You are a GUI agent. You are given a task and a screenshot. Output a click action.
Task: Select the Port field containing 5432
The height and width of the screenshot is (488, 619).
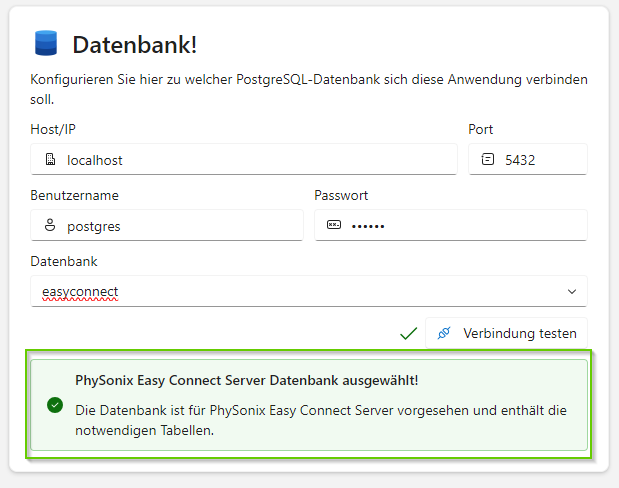[540, 159]
